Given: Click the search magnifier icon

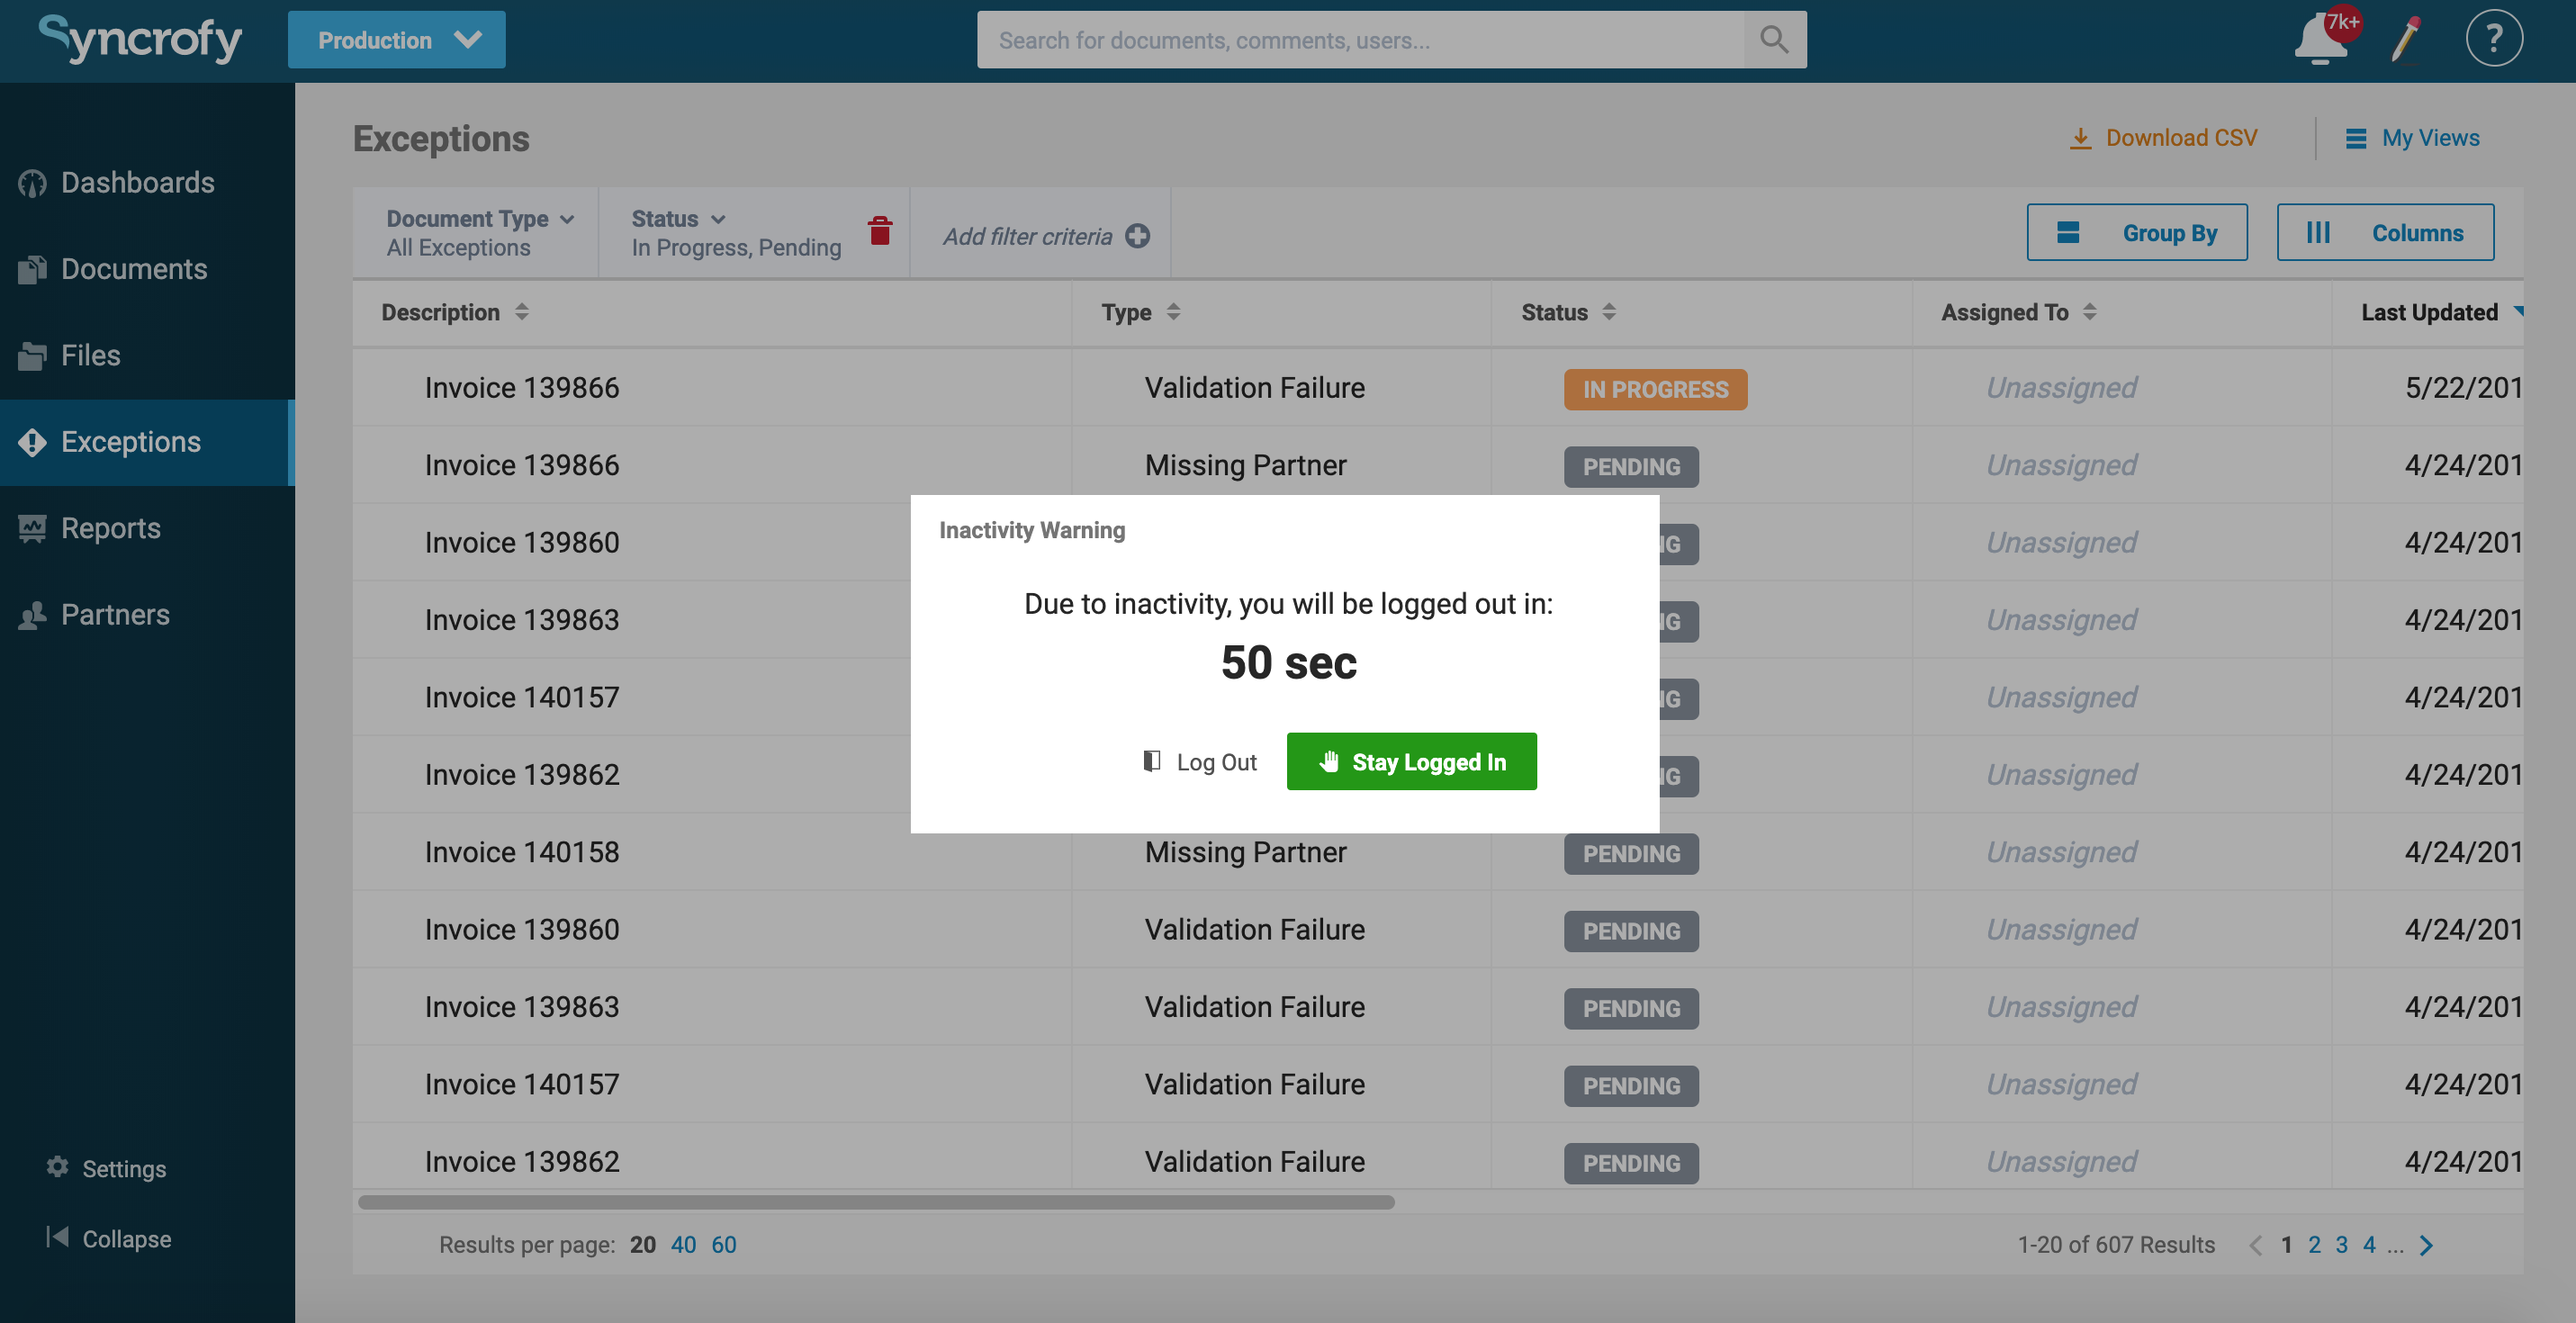Looking at the screenshot, I should pyautogui.click(x=1773, y=39).
